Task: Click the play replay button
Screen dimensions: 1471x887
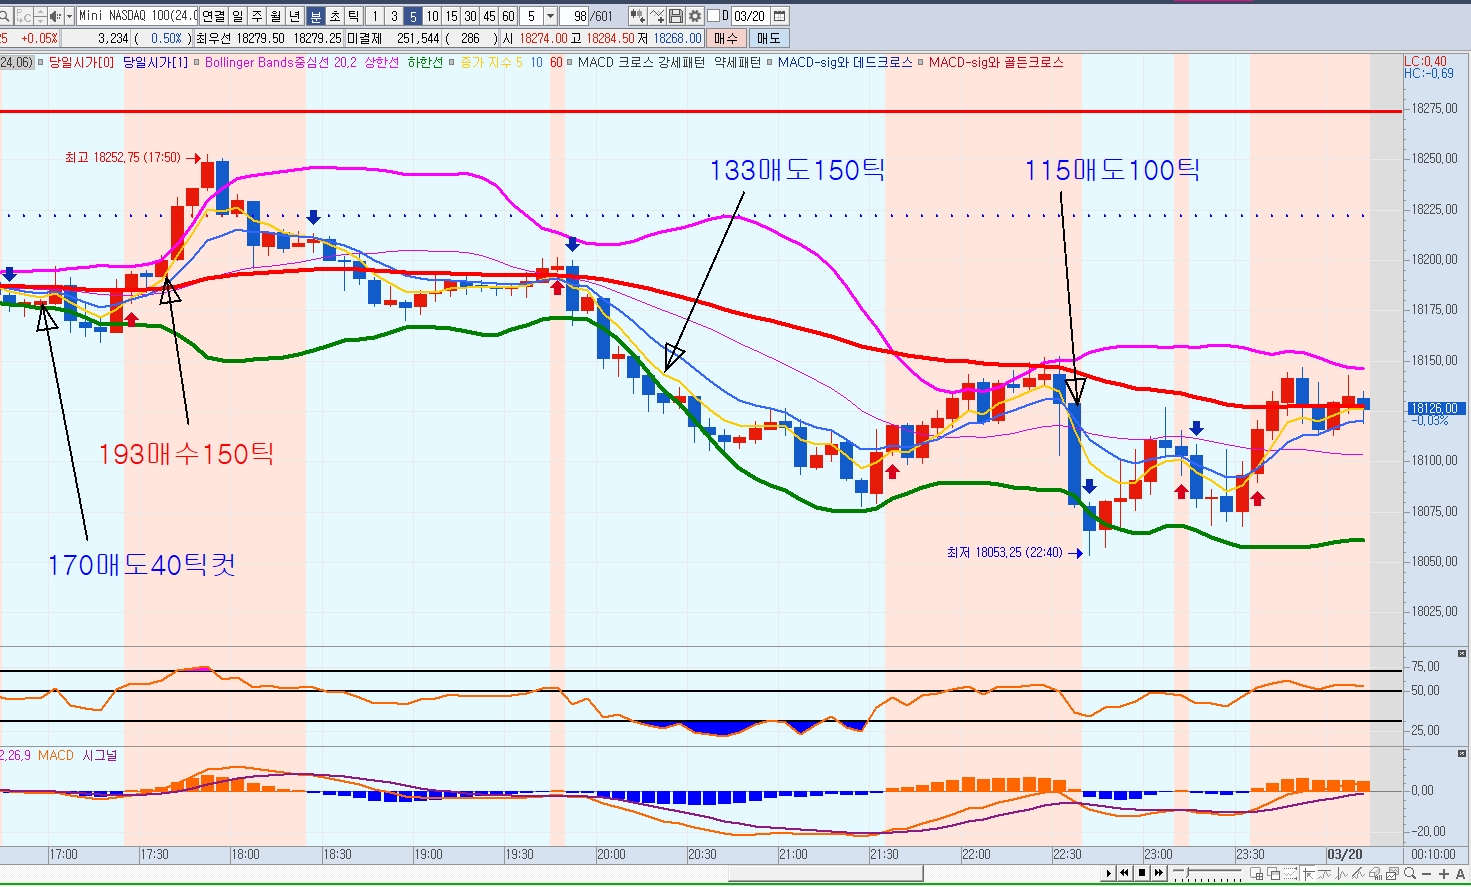Action: 1109,873
